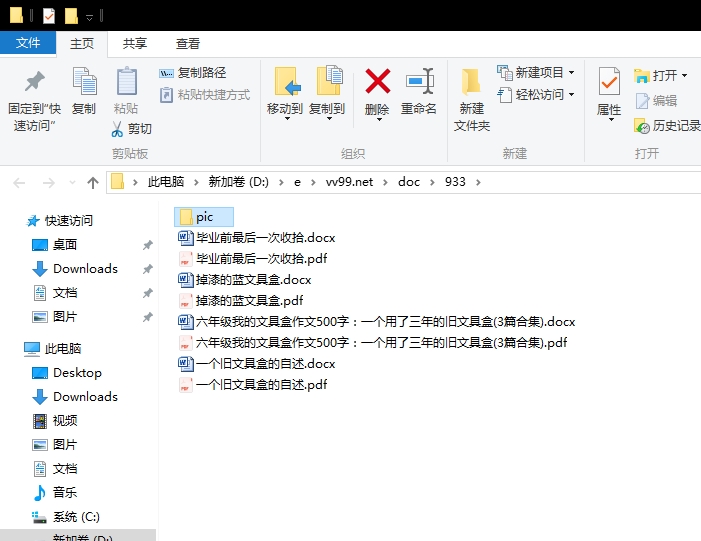Open pinned Downloads in Quick access

pos(75,269)
